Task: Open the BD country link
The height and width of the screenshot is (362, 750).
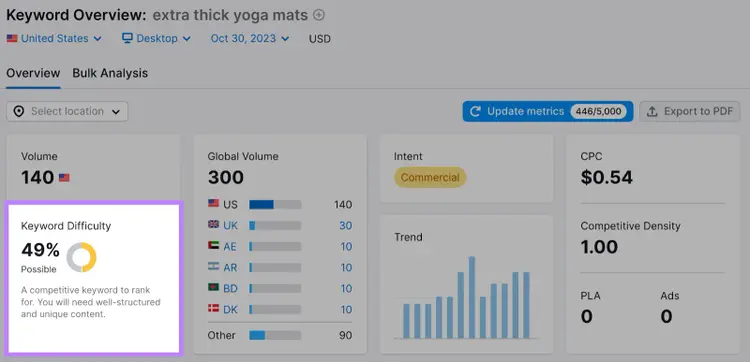Action: [231, 289]
